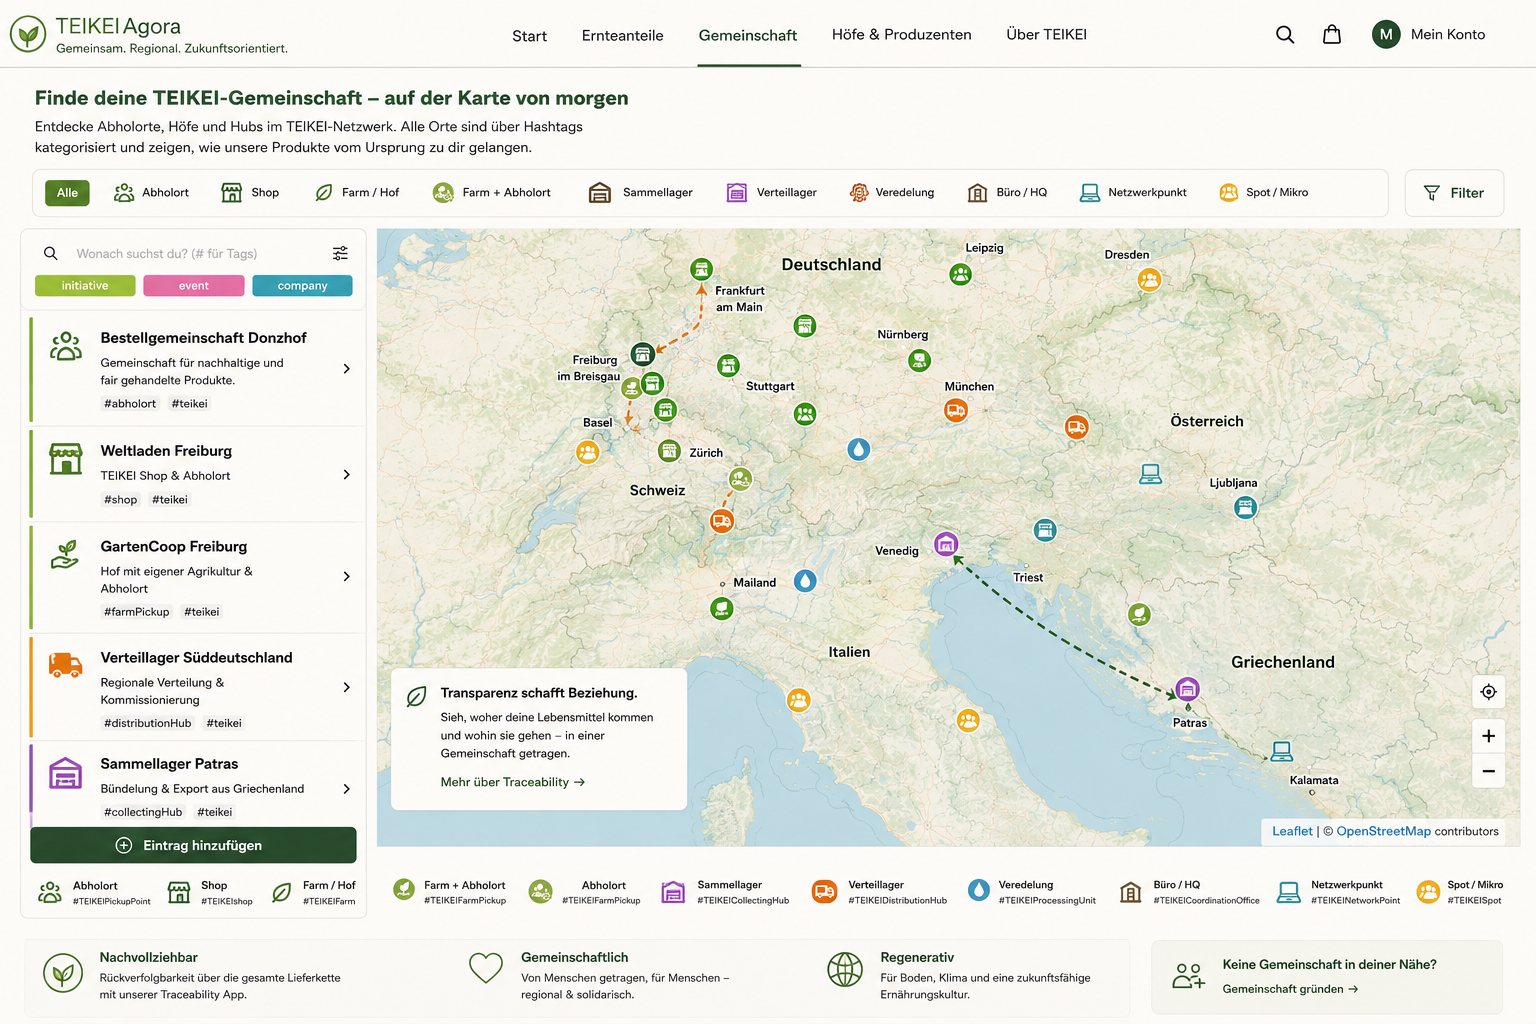Click the #collectingHub tag

pyautogui.click(x=143, y=812)
